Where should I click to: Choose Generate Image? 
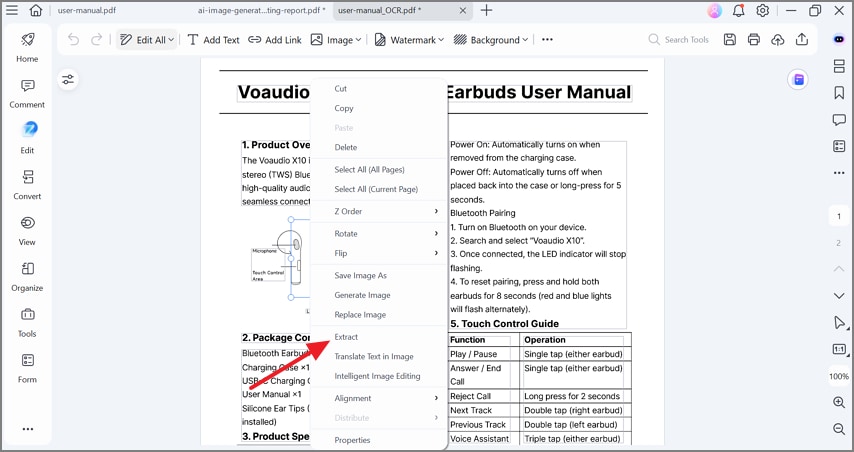[379, 295]
